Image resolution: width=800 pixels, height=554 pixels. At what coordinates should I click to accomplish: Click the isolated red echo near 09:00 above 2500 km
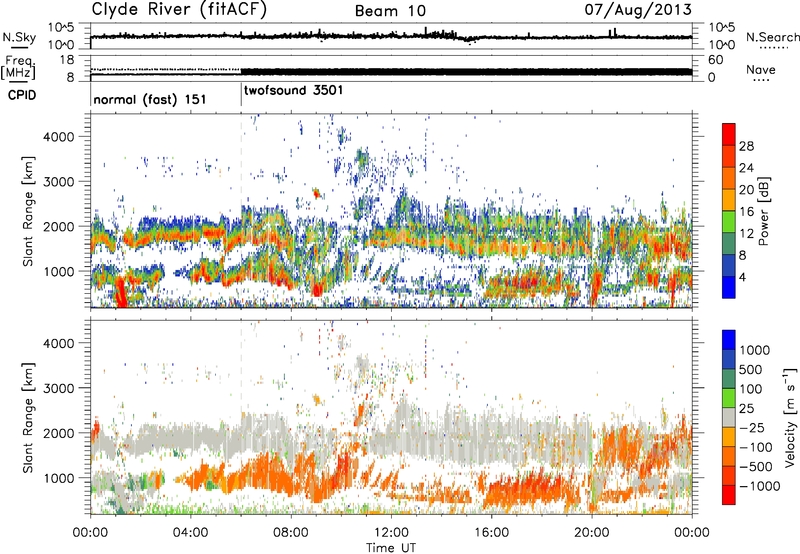(x=316, y=193)
